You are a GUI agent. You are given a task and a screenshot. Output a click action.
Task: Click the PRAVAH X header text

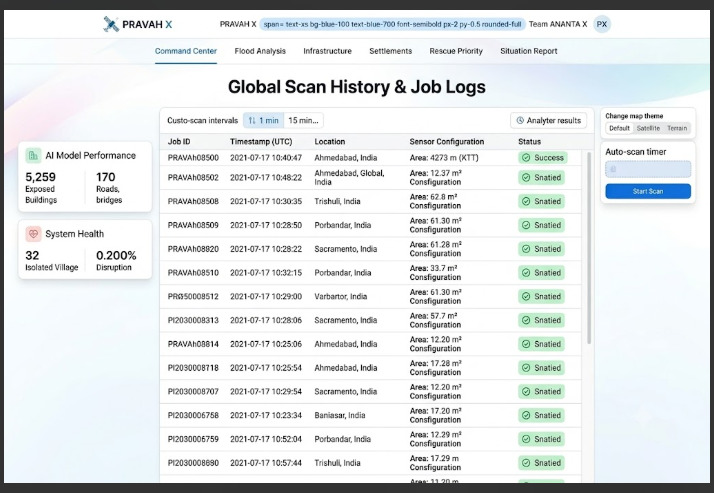click(238, 24)
